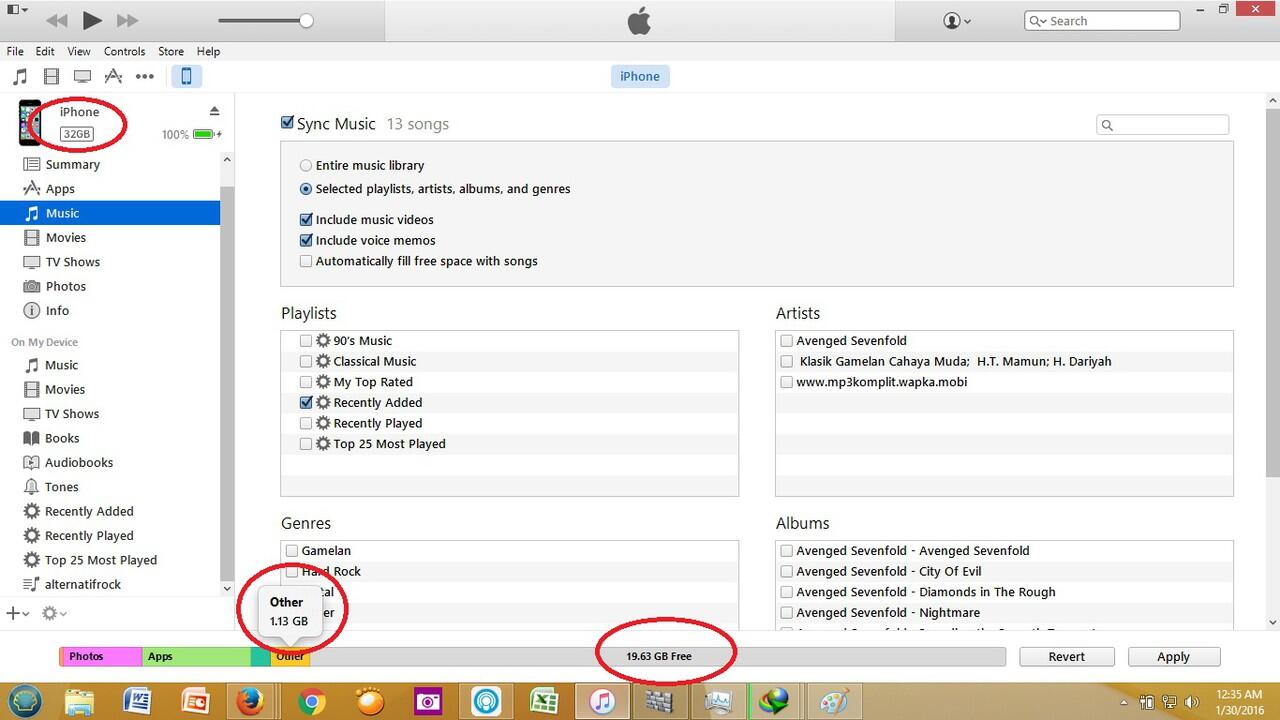Screen dimensions: 1280x720
Task: Open the Apps library icon in toolbar
Action: click(x=113, y=76)
